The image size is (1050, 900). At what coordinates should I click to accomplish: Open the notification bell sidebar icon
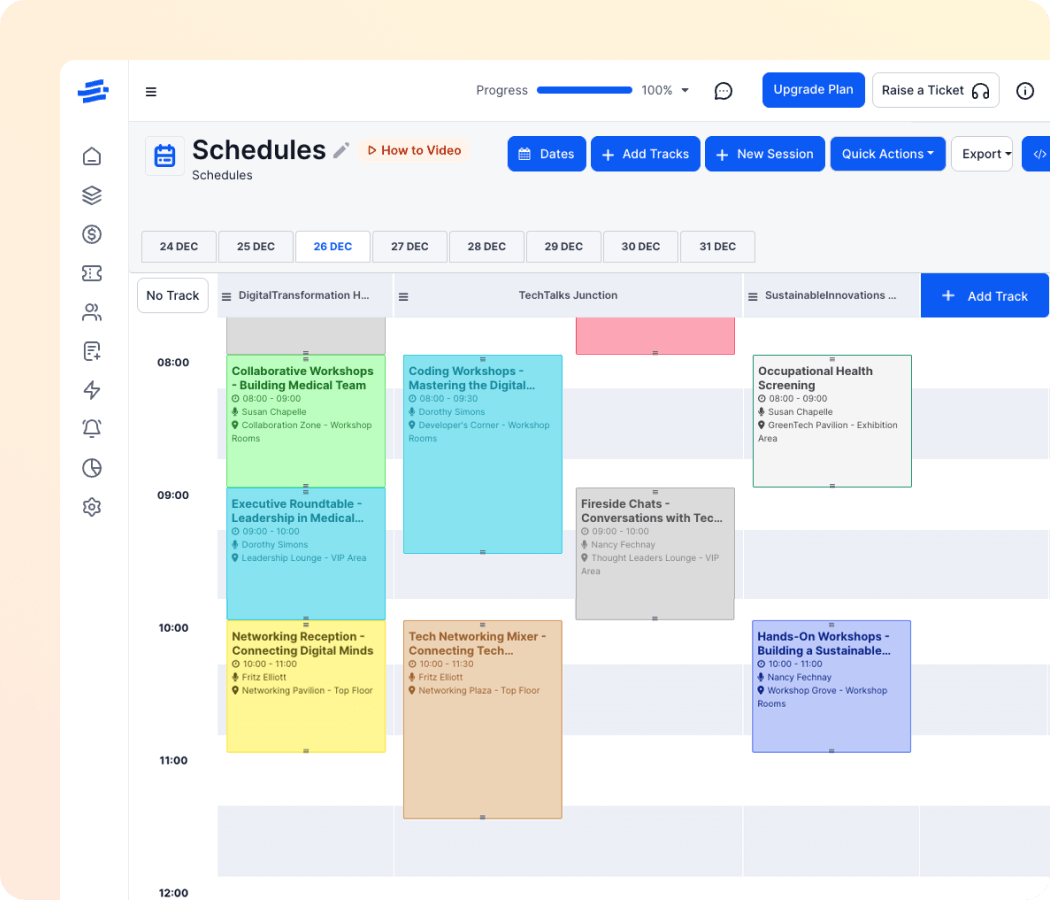(x=92, y=429)
